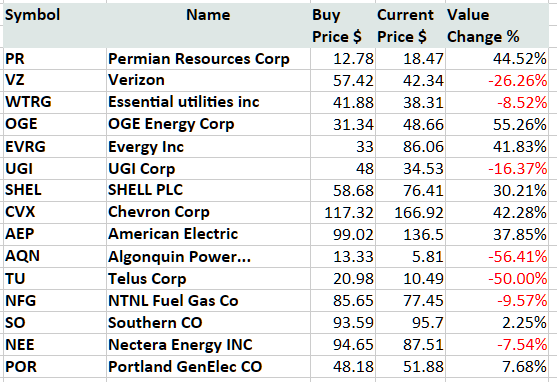Image resolution: width=557 pixels, height=382 pixels.
Task: Select Chevron Corp buy price 117.32
Action: coord(343,212)
